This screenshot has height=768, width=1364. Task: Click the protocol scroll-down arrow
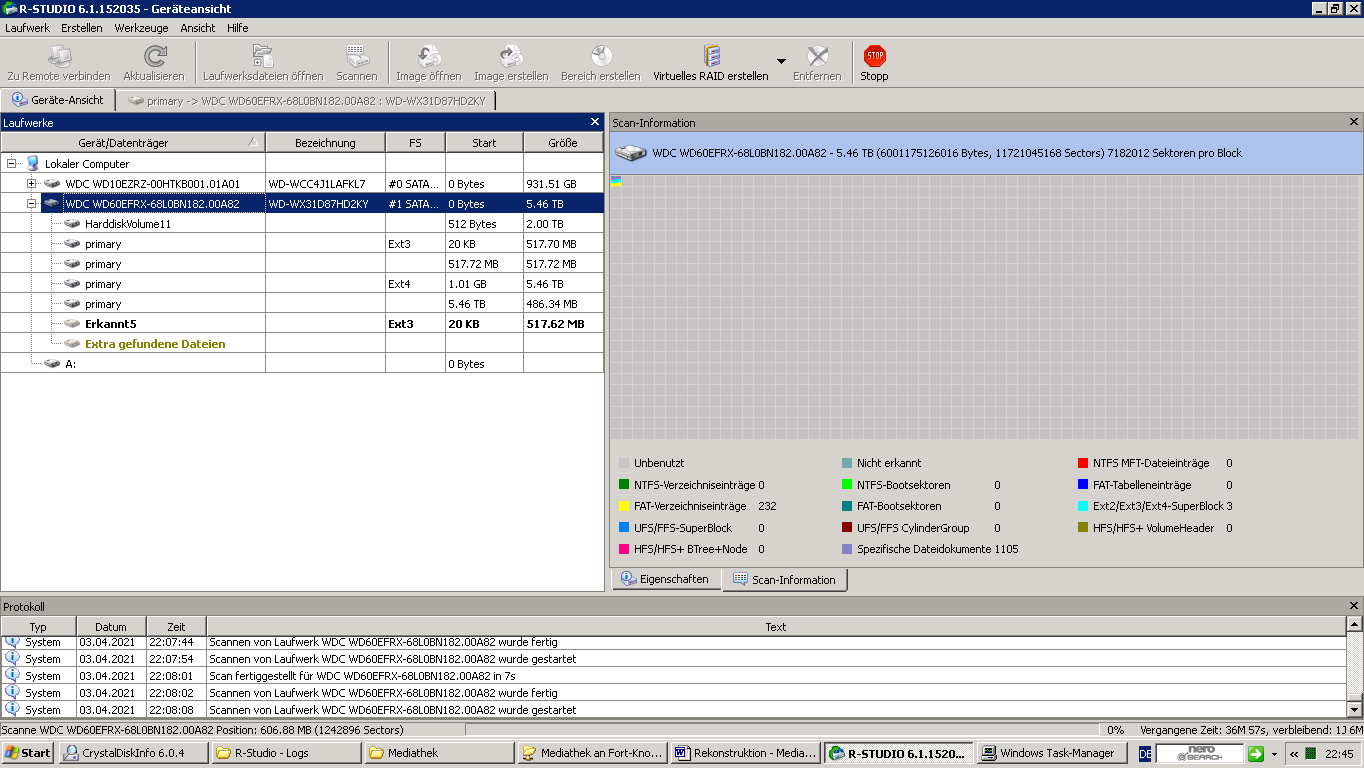pyautogui.click(x=1354, y=709)
